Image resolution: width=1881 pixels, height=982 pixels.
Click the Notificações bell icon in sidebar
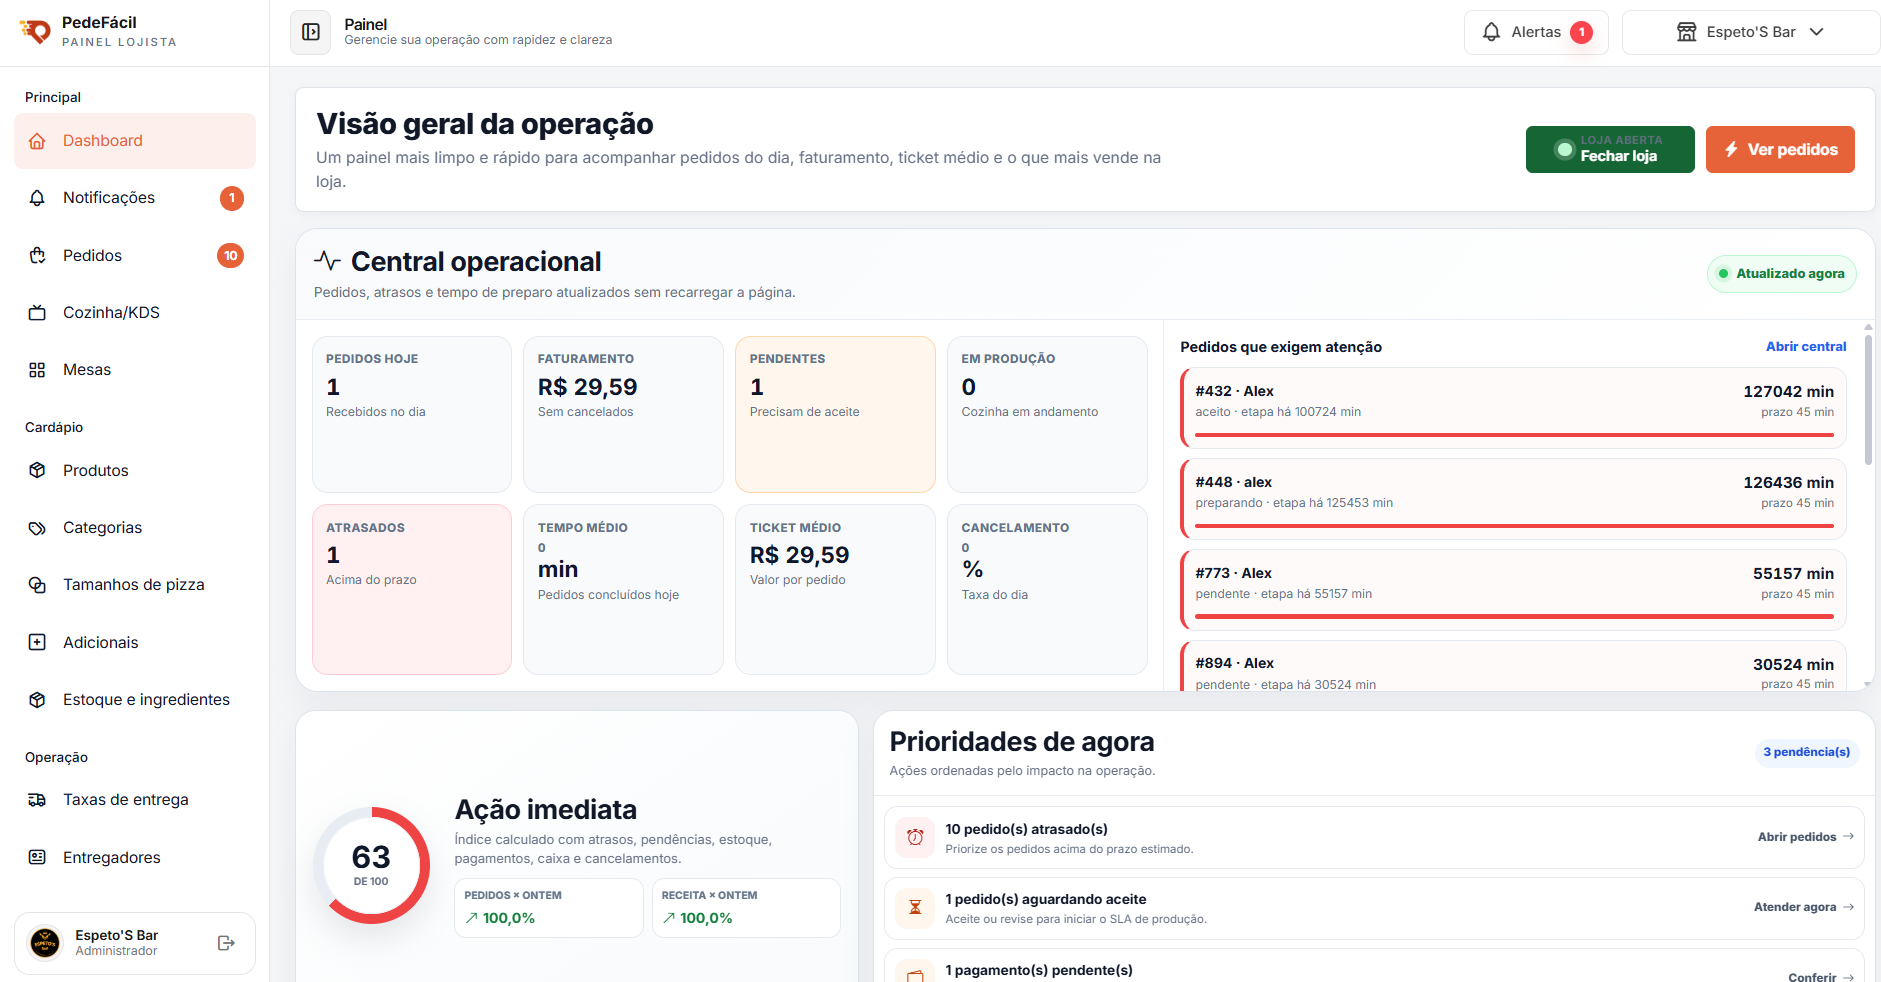37,198
